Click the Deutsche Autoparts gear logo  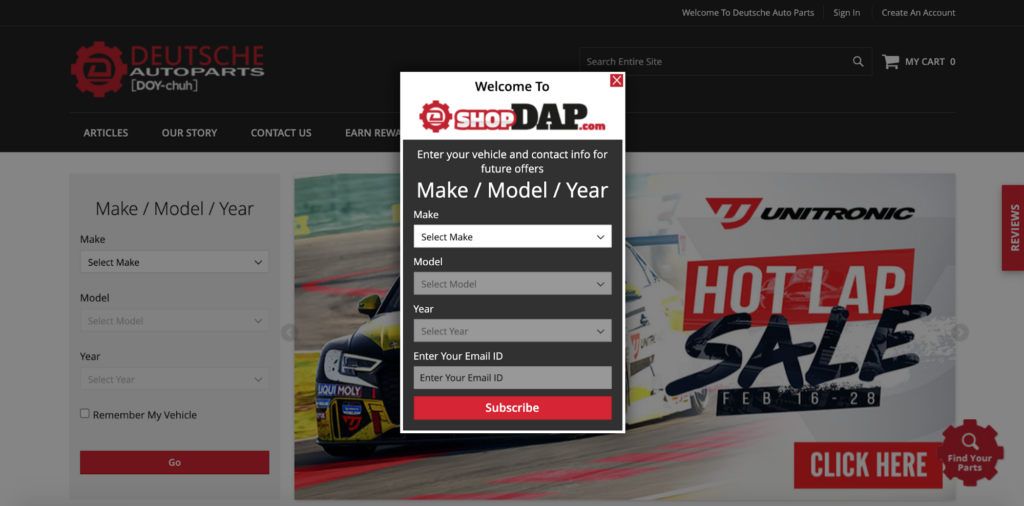point(98,68)
